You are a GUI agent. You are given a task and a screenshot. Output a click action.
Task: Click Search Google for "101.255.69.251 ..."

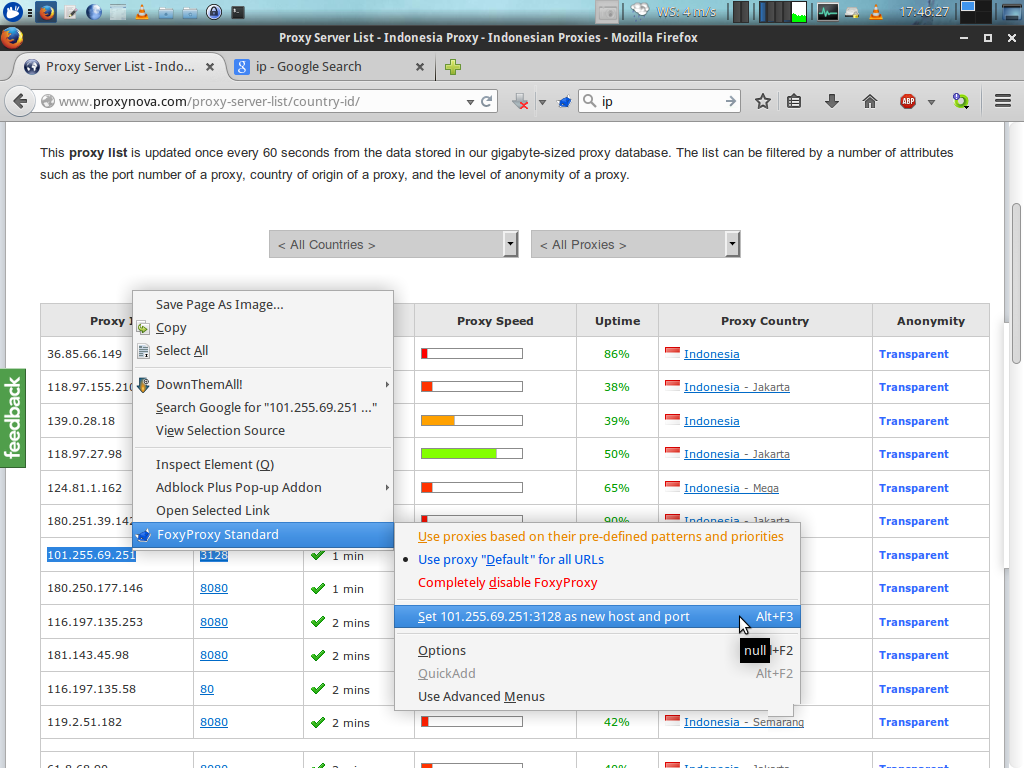(x=263, y=408)
